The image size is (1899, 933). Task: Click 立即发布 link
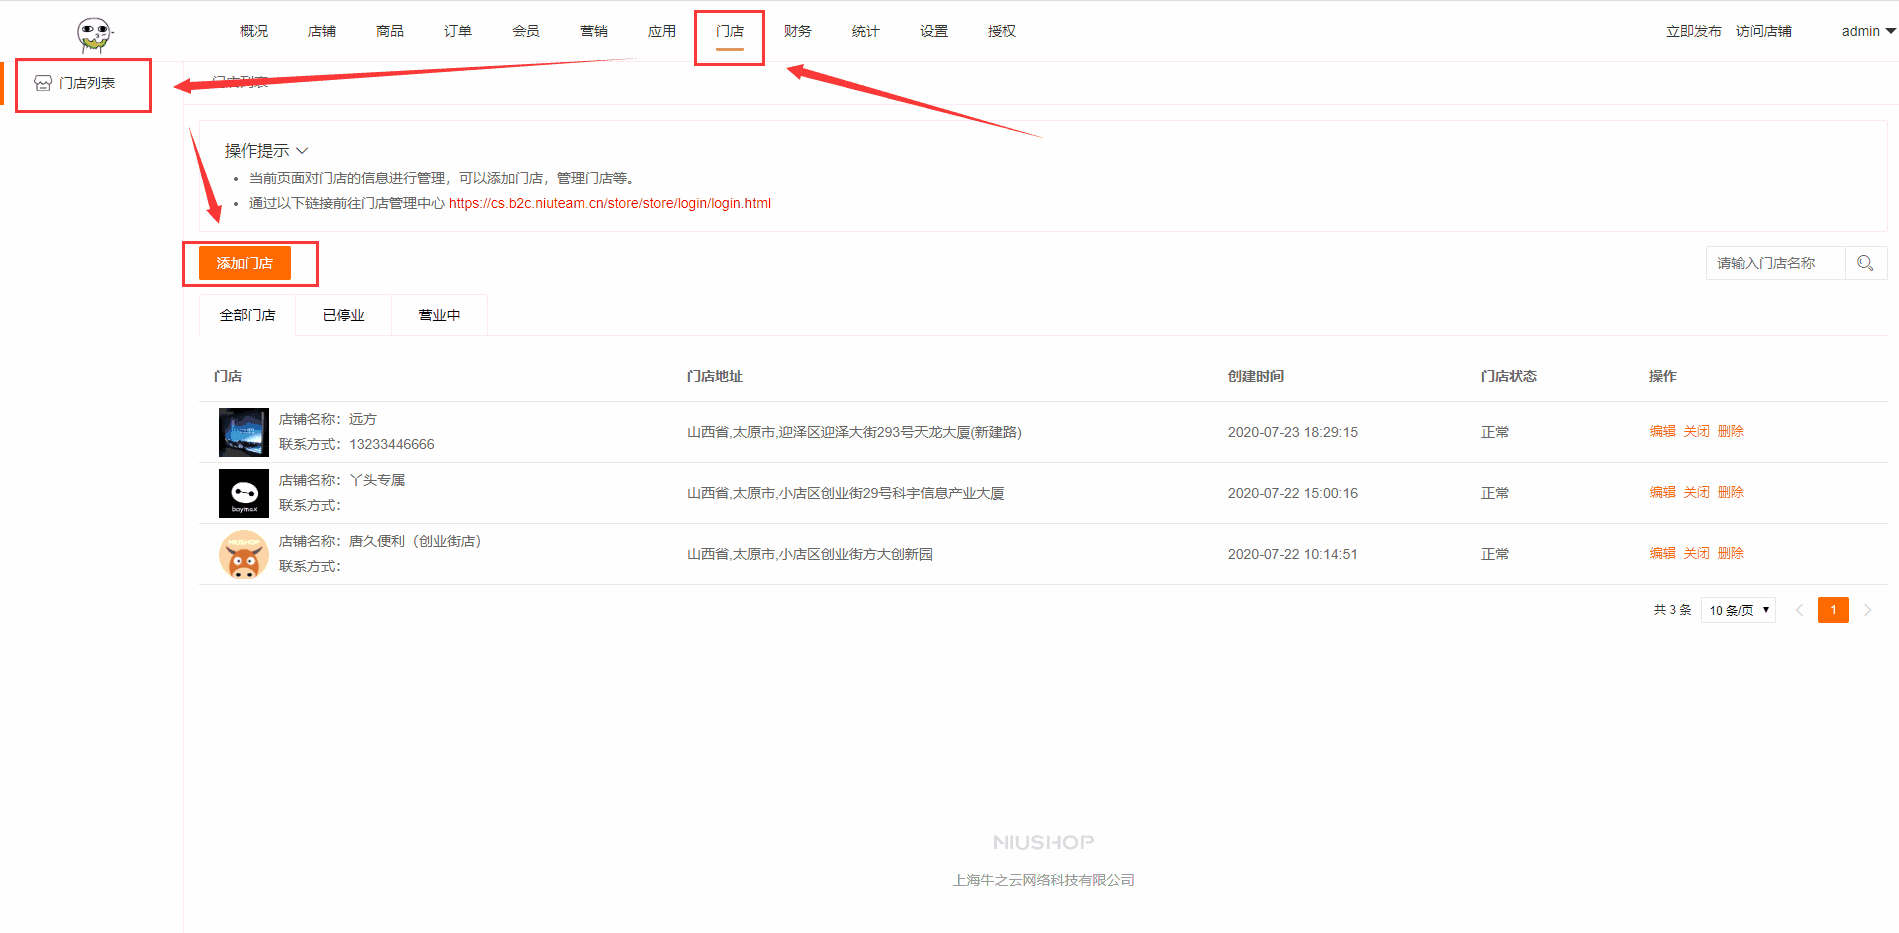1694,31
